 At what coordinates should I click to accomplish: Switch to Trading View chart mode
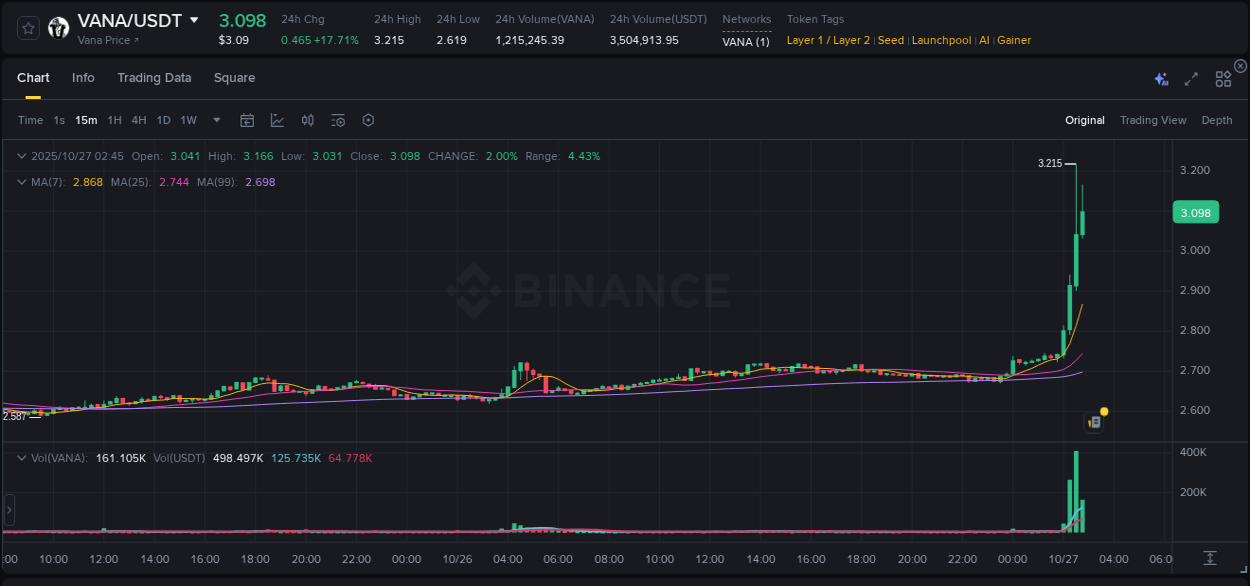(x=1153, y=120)
